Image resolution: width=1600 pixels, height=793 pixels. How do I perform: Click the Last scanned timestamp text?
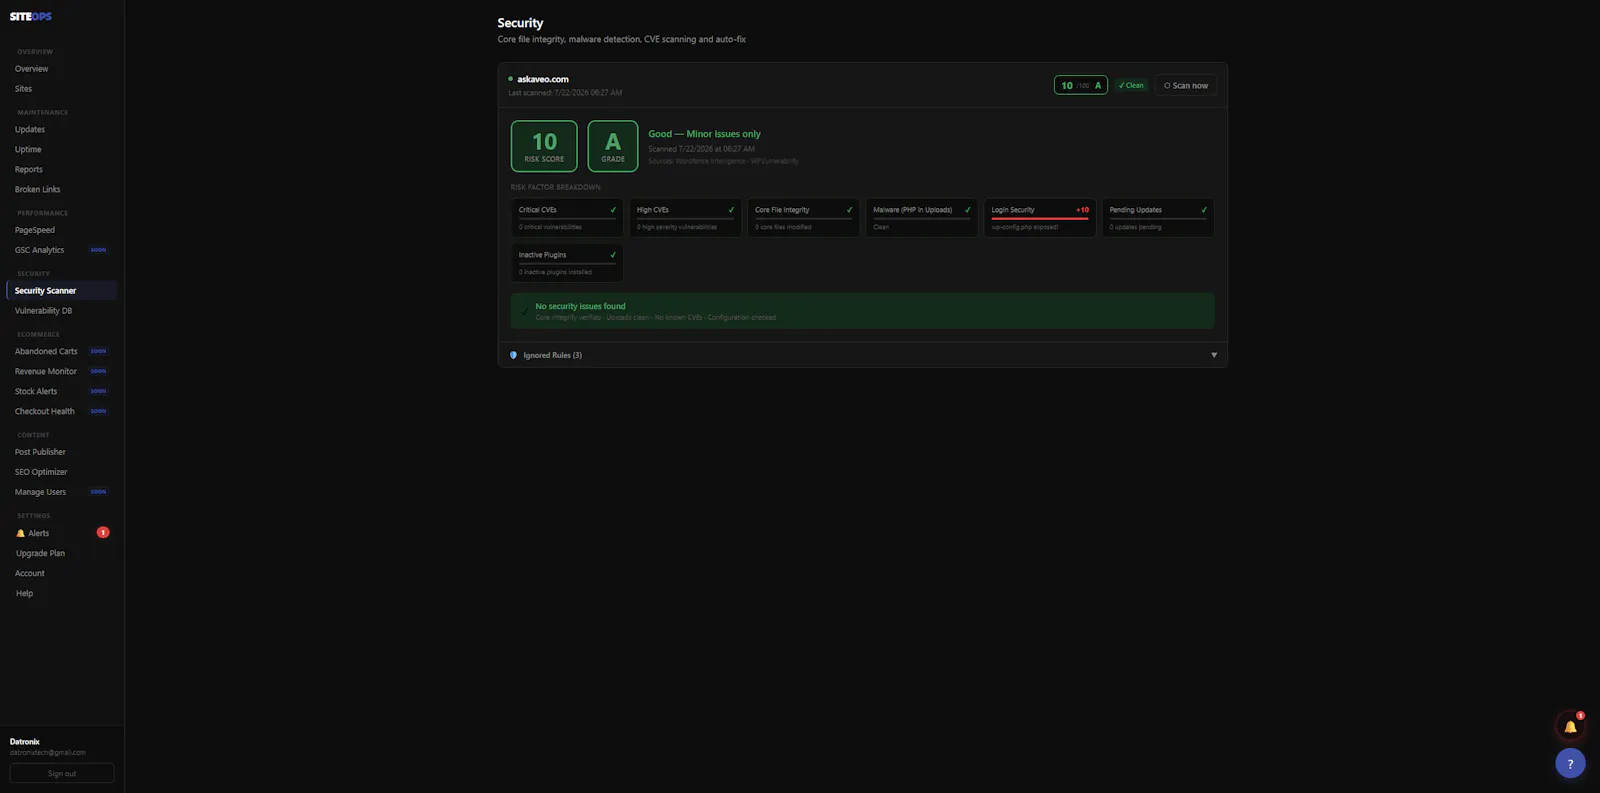(x=565, y=93)
